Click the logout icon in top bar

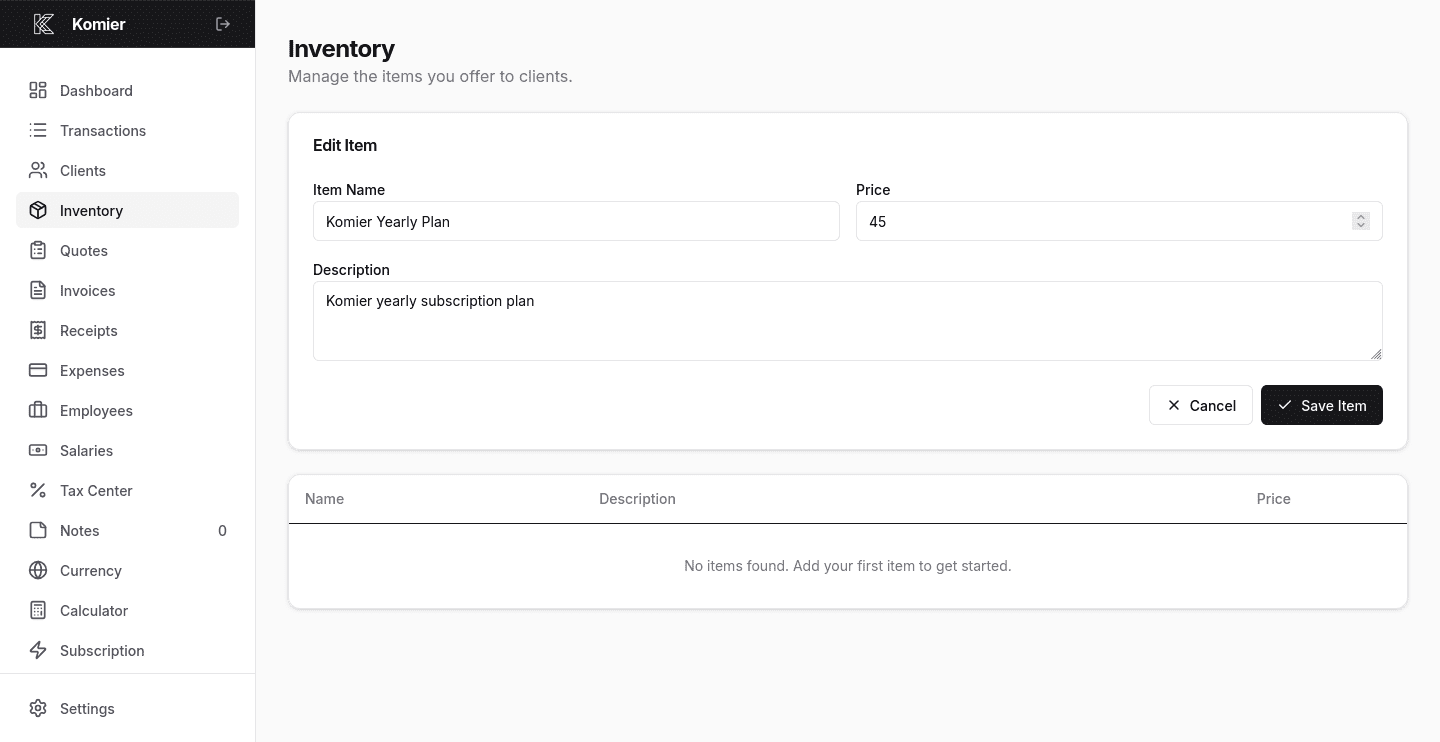coord(222,23)
